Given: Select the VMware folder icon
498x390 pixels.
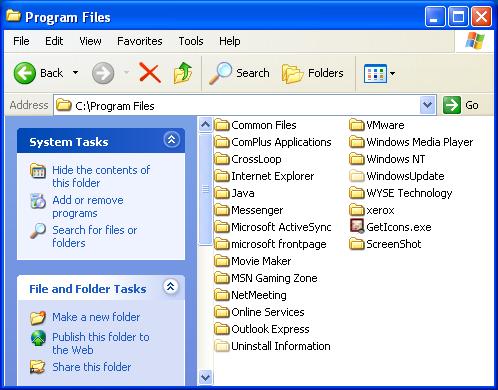Looking at the screenshot, I should click(357, 125).
